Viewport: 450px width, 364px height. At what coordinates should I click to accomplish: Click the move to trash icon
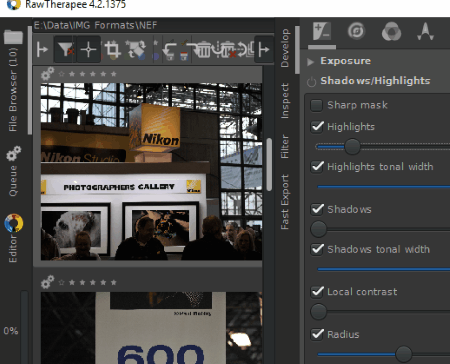coord(203,50)
